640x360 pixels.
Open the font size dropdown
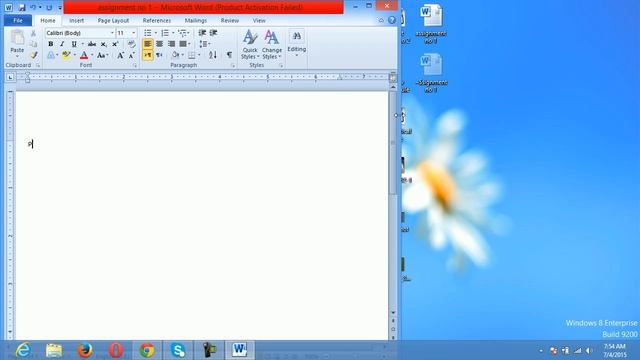(x=133, y=33)
